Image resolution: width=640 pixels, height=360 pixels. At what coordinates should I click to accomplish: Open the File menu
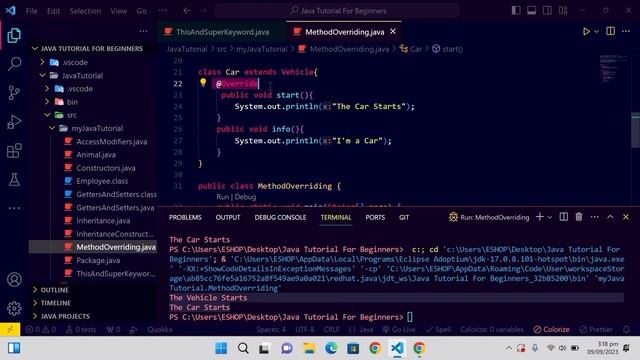click(x=31, y=11)
